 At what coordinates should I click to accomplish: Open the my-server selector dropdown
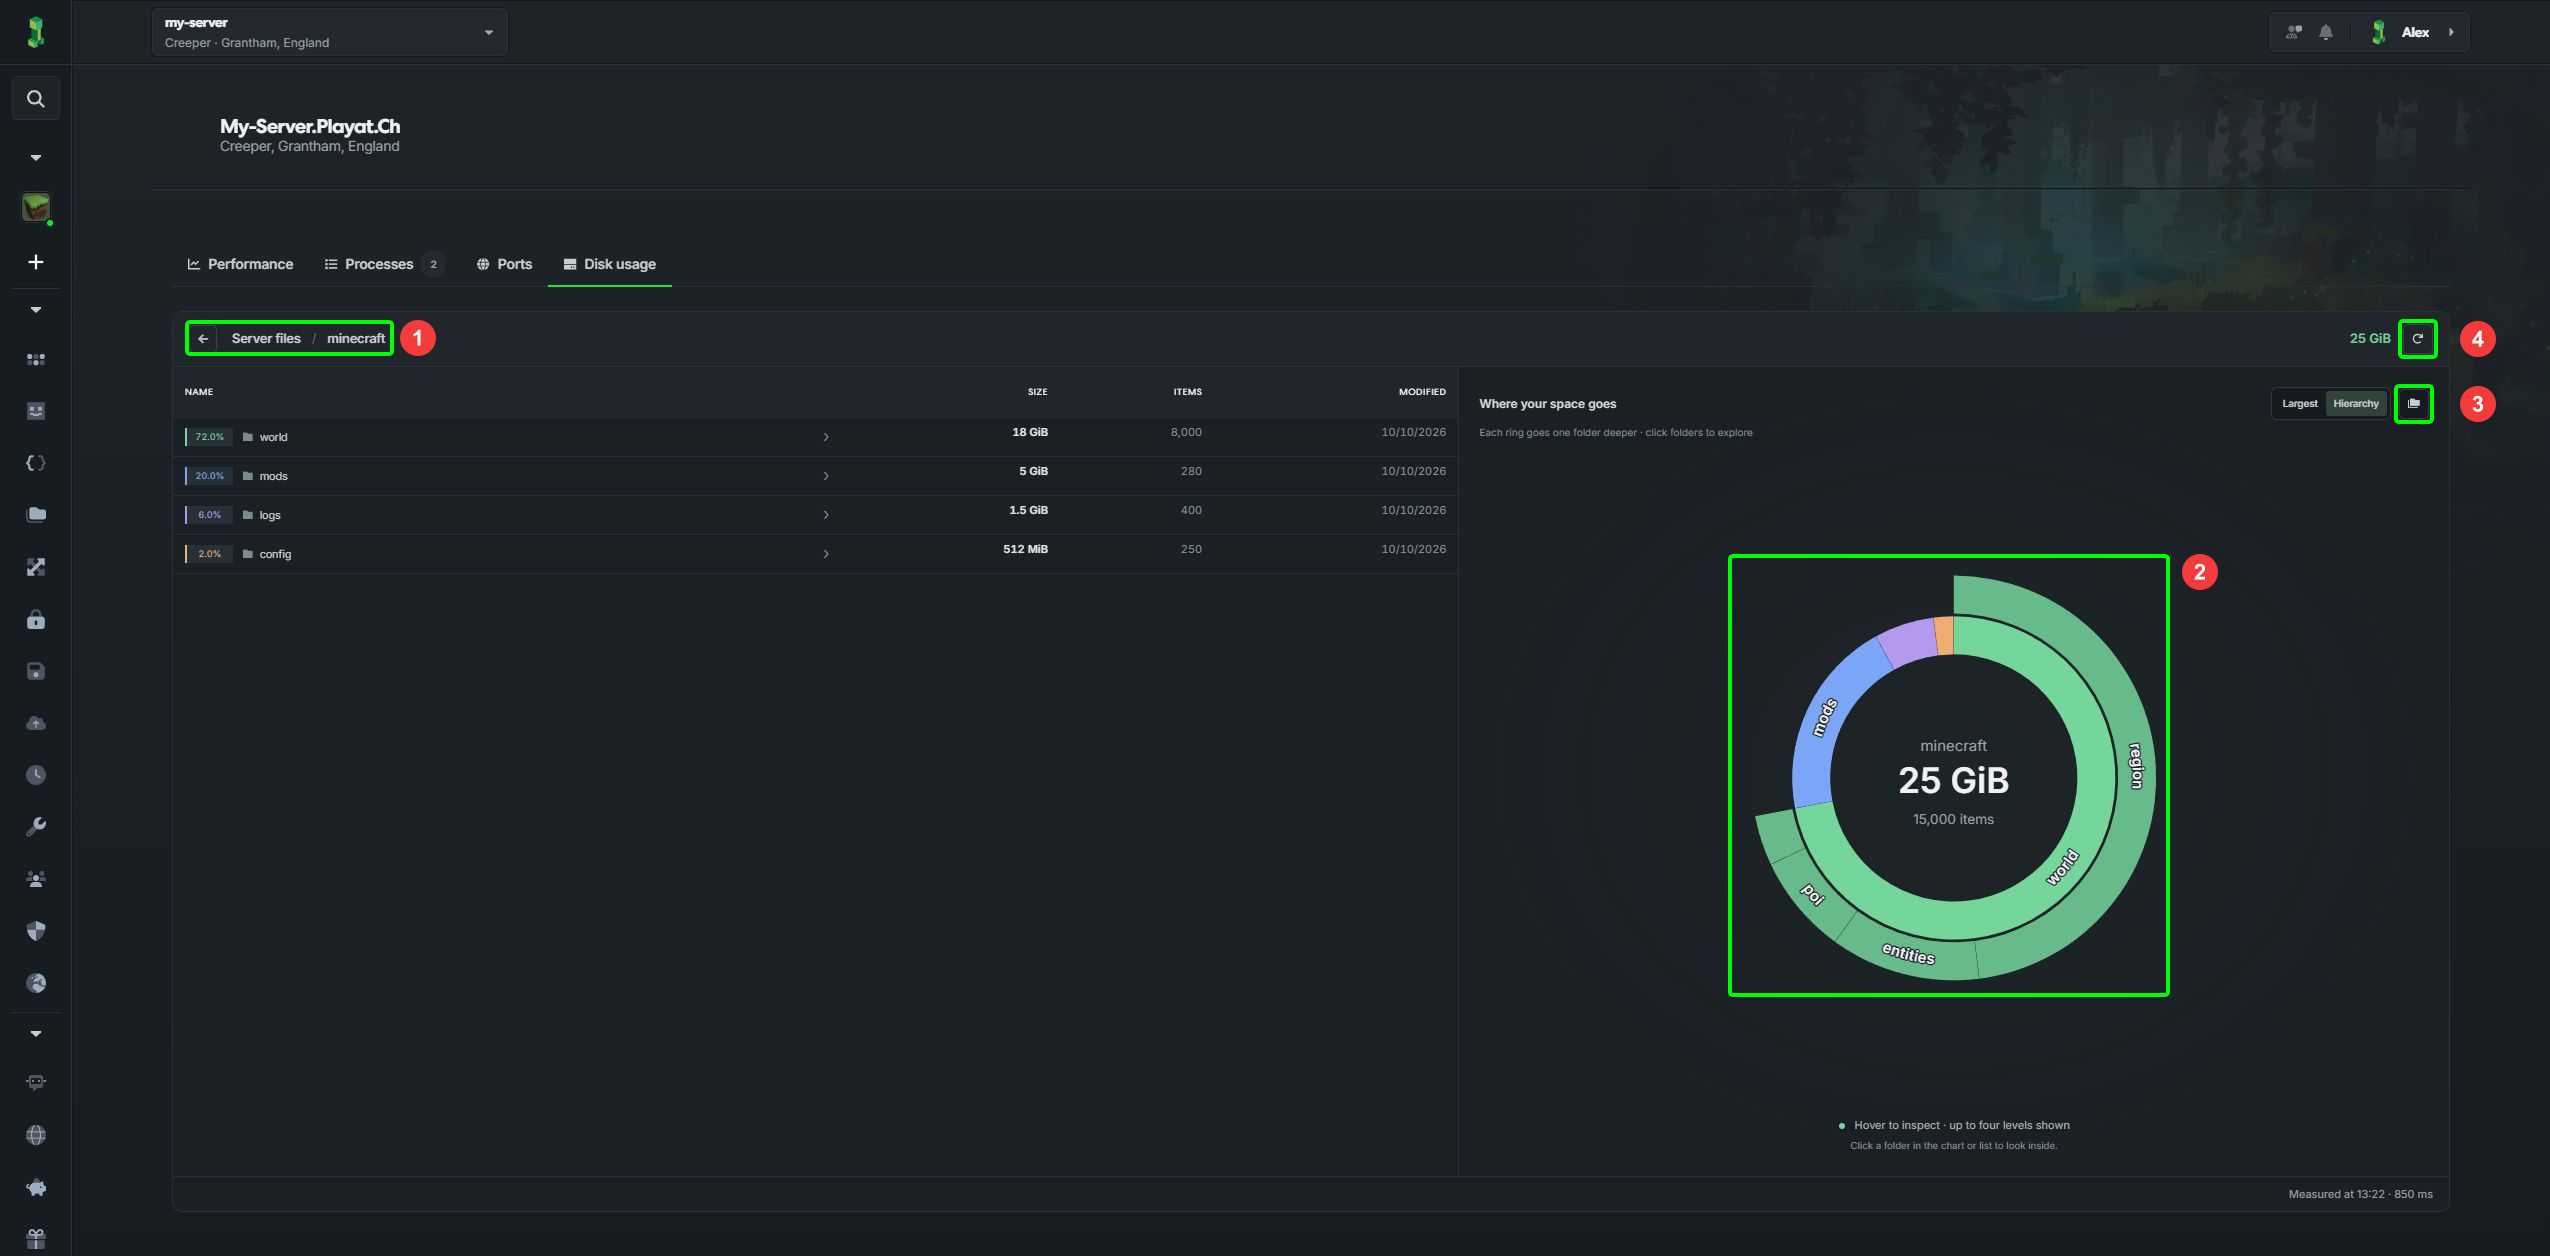pyautogui.click(x=330, y=32)
